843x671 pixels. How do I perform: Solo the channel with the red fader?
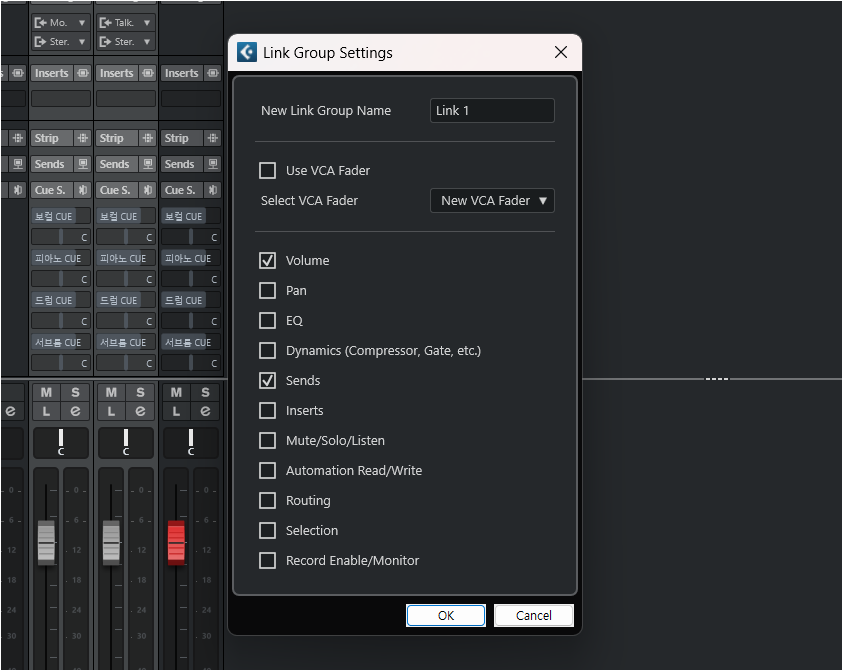coord(205,393)
